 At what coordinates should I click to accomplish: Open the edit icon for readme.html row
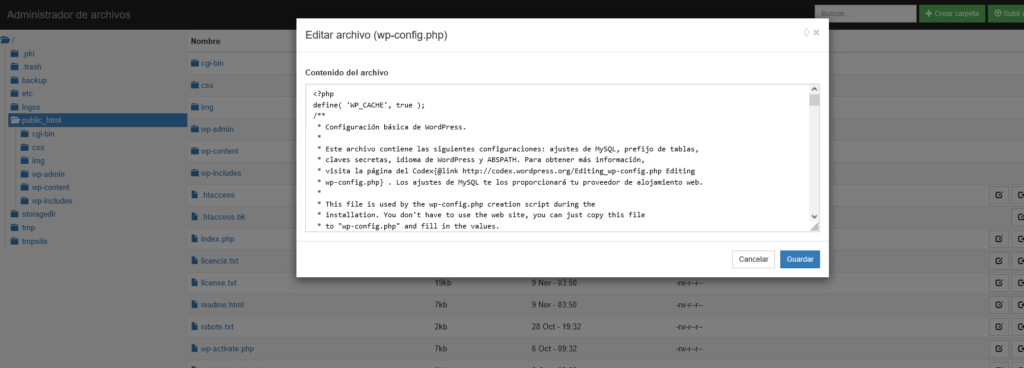998,305
